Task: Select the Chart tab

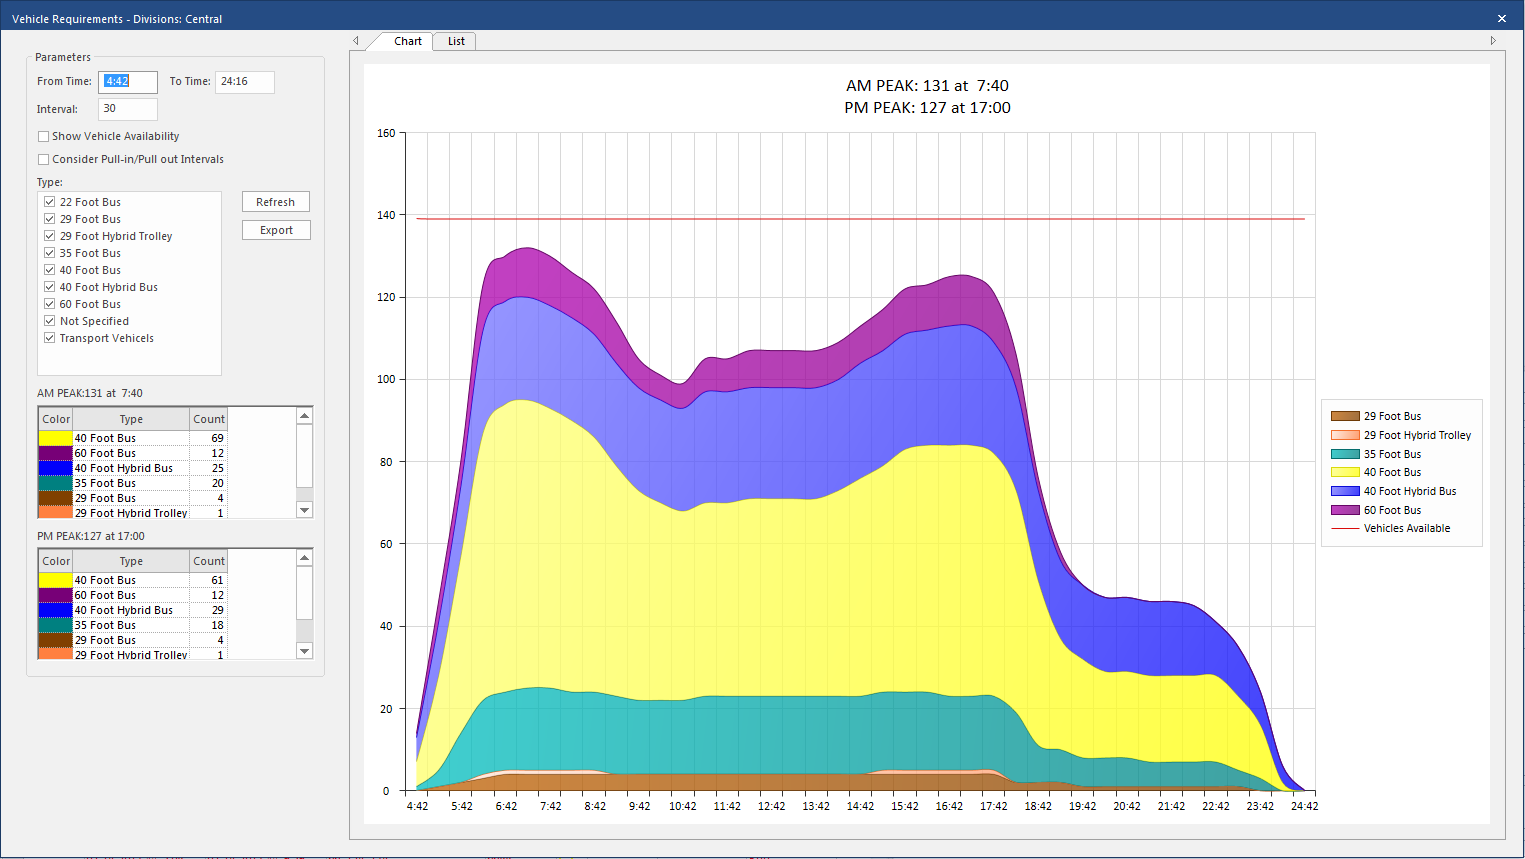Action: click(407, 41)
